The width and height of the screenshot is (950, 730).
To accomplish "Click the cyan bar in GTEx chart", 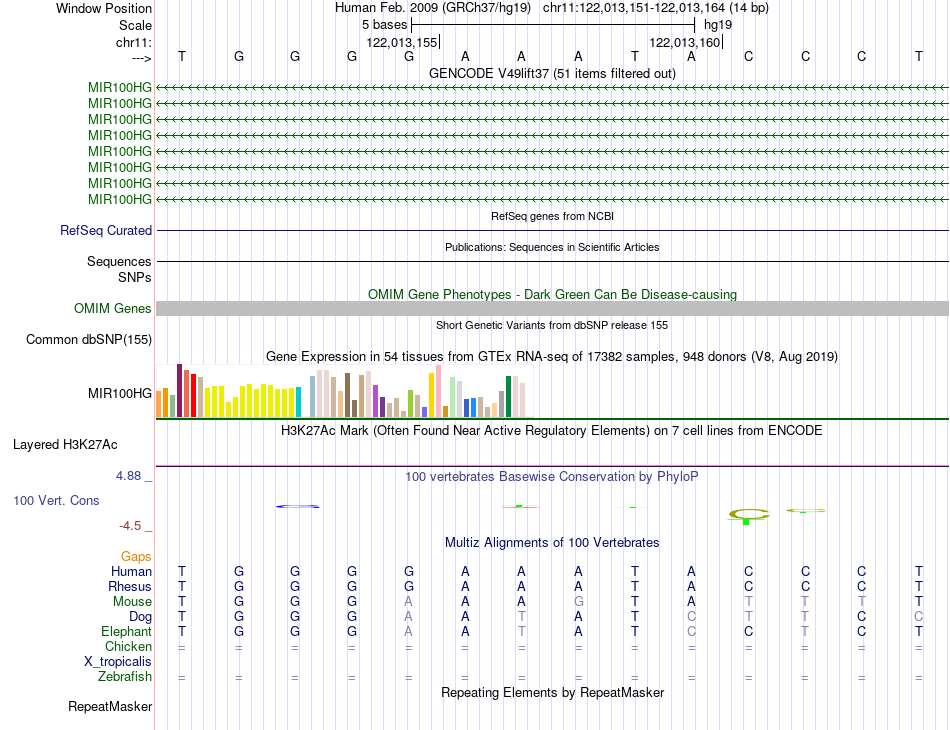I will pos(298,402).
